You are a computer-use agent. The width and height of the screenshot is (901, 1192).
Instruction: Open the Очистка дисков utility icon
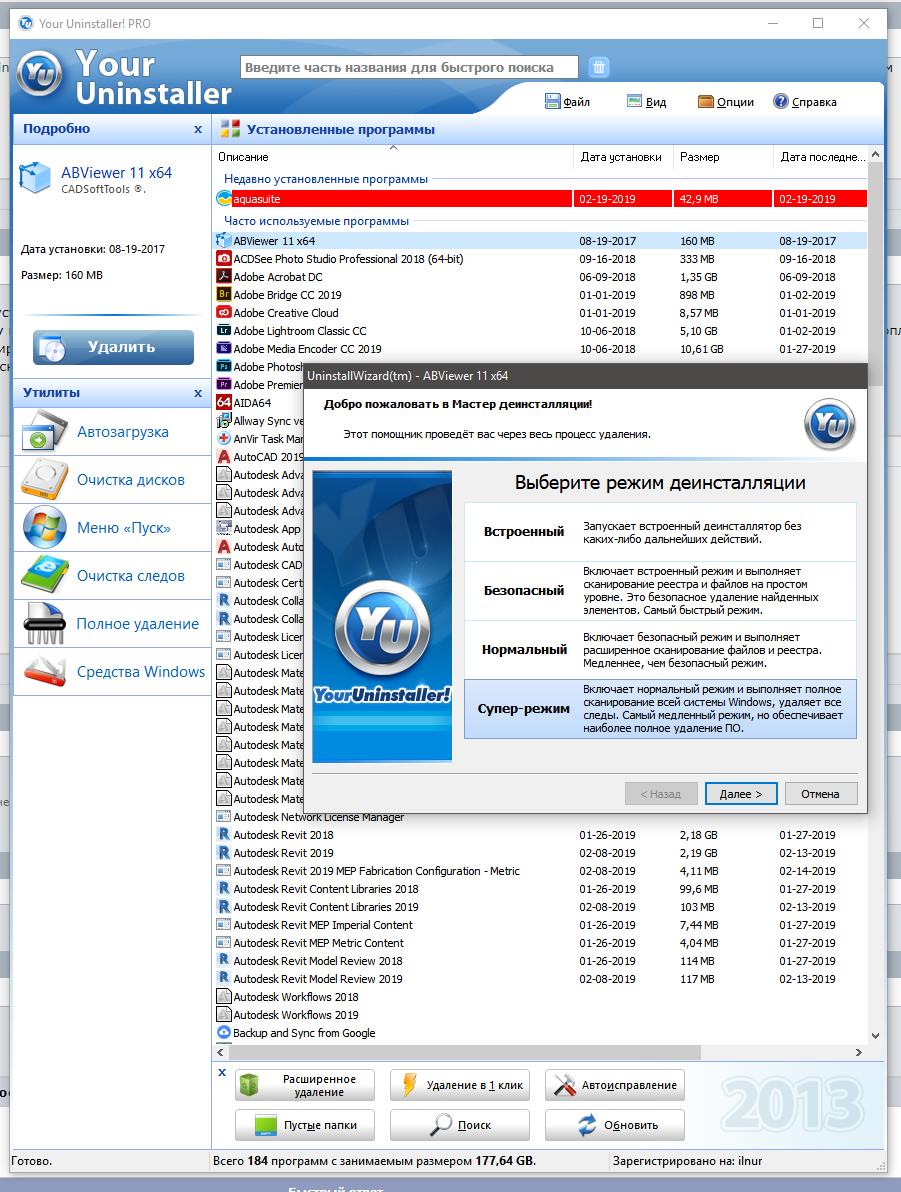pyautogui.click(x=44, y=479)
